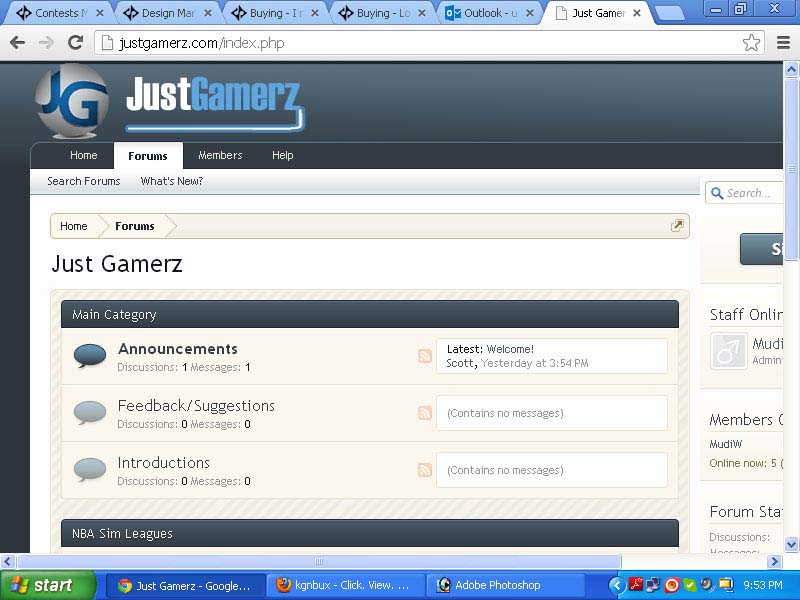This screenshot has height=600, width=800.
Task: Click the Search Forums link
Action: [84, 181]
